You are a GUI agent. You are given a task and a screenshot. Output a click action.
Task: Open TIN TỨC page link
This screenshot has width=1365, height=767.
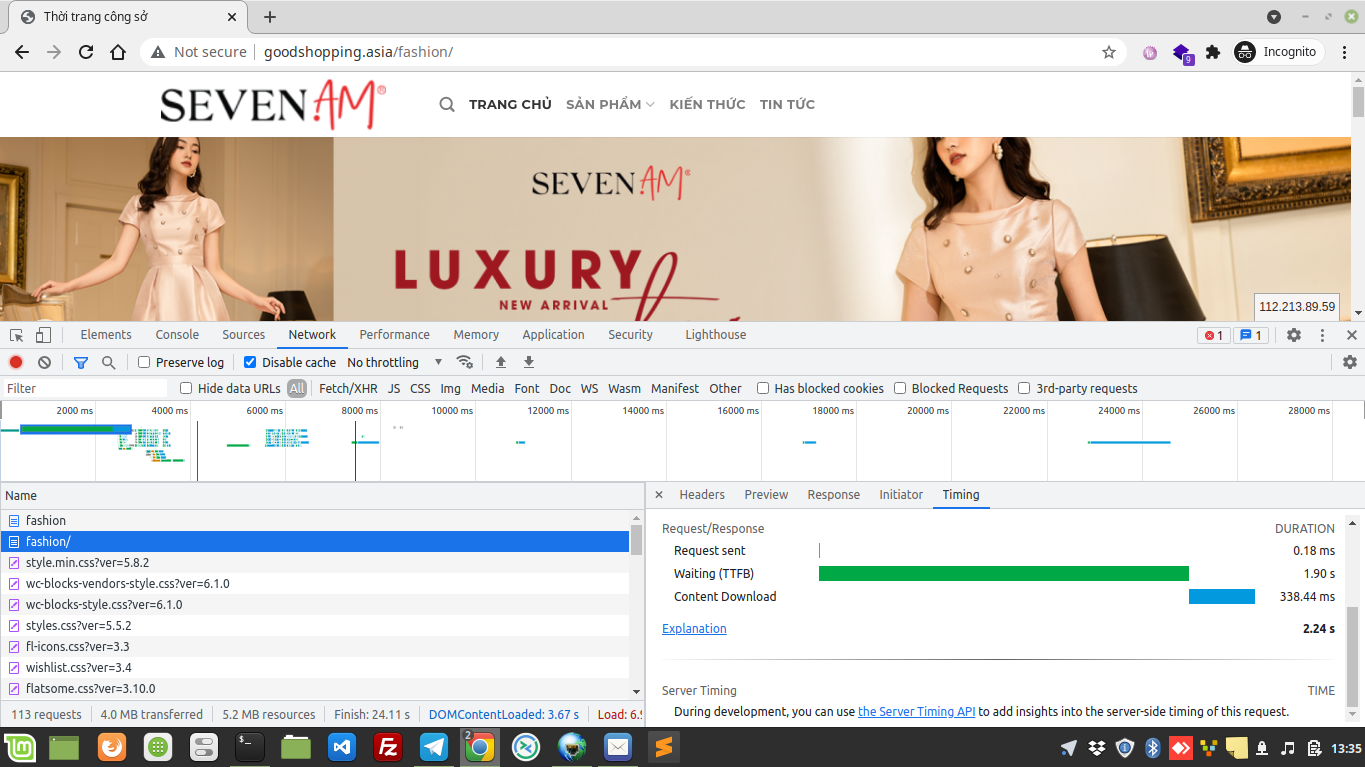787,104
